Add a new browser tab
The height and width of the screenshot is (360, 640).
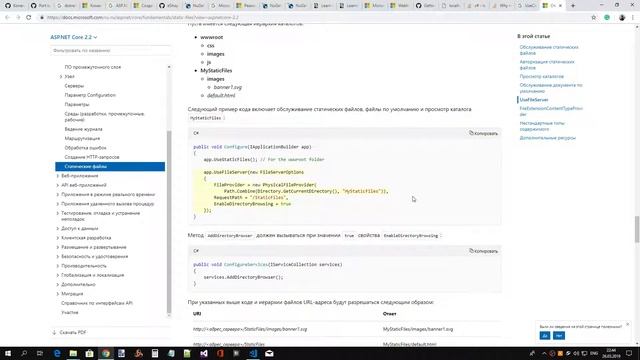[x=573, y=6]
